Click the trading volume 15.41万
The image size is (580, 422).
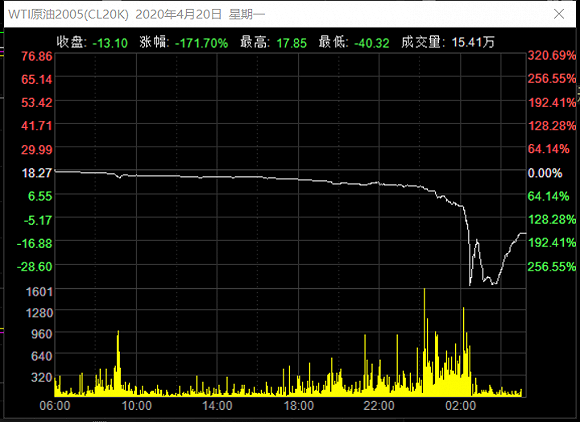[473, 43]
